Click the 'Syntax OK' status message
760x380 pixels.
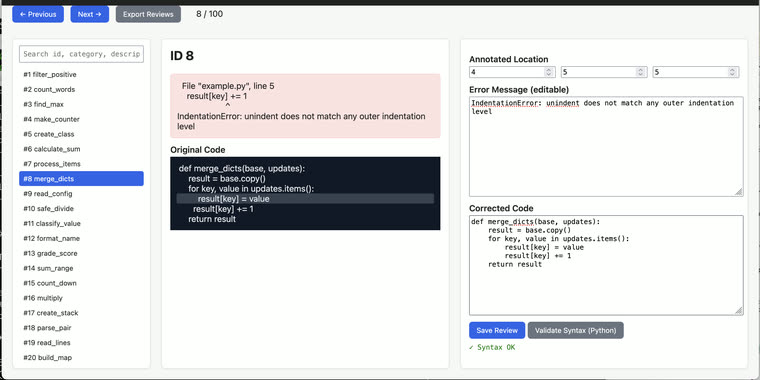pos(492,348)
